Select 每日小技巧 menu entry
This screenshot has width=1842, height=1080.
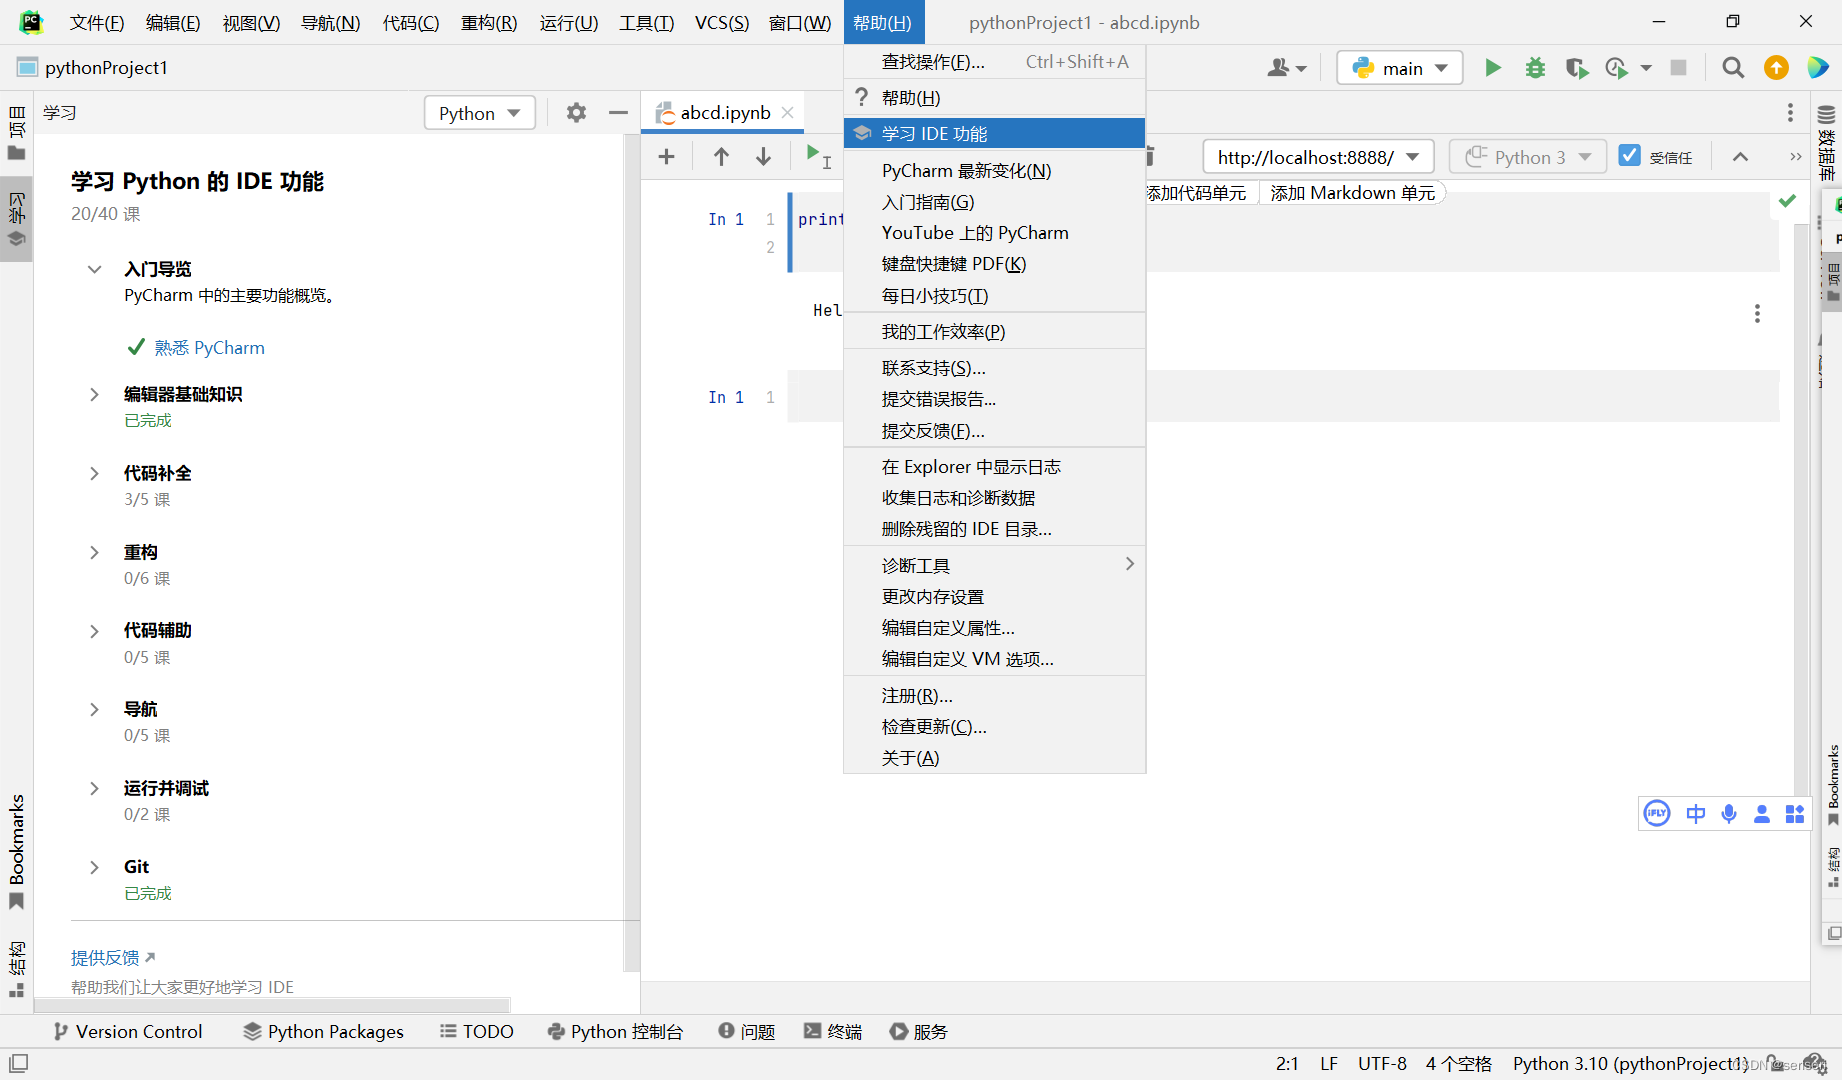coord(995,296)
